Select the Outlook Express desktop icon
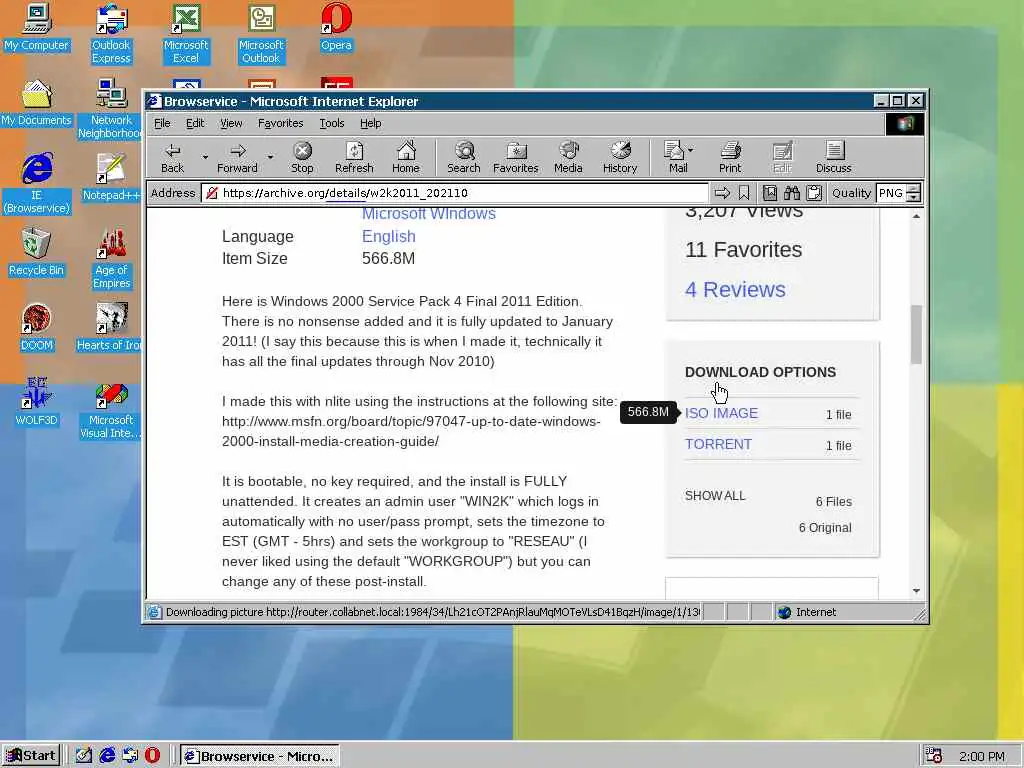Screen dimensions: 1024x768 111,34
